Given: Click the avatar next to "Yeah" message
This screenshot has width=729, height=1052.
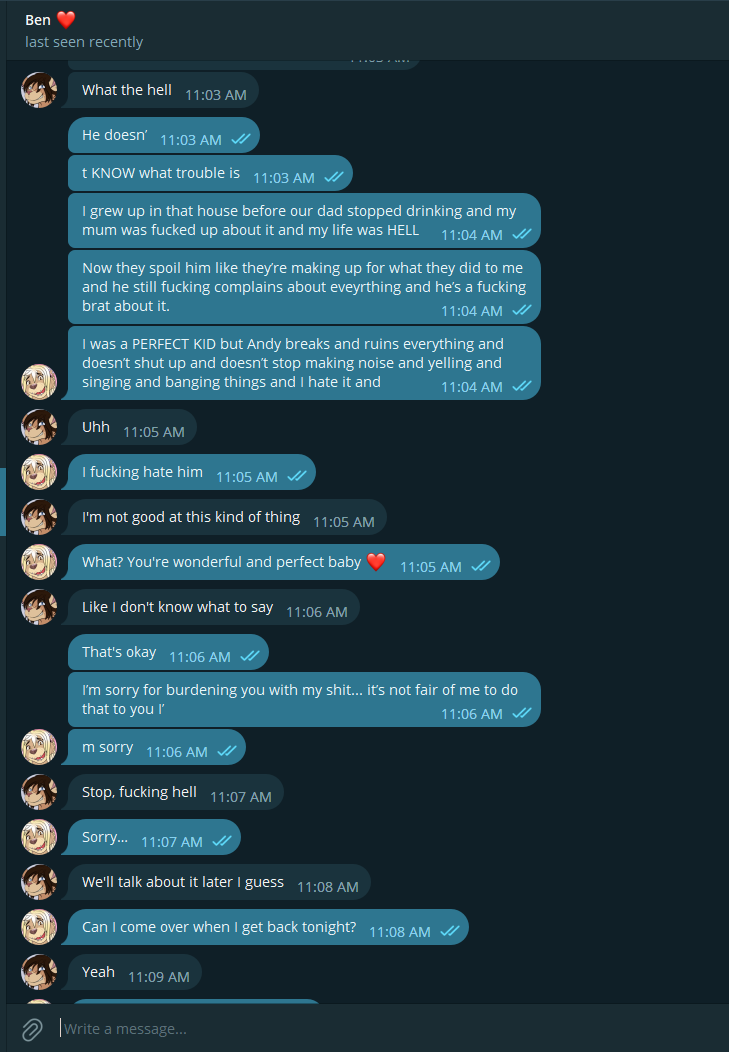Looking at the screenshot, I should tap(39, 972).
